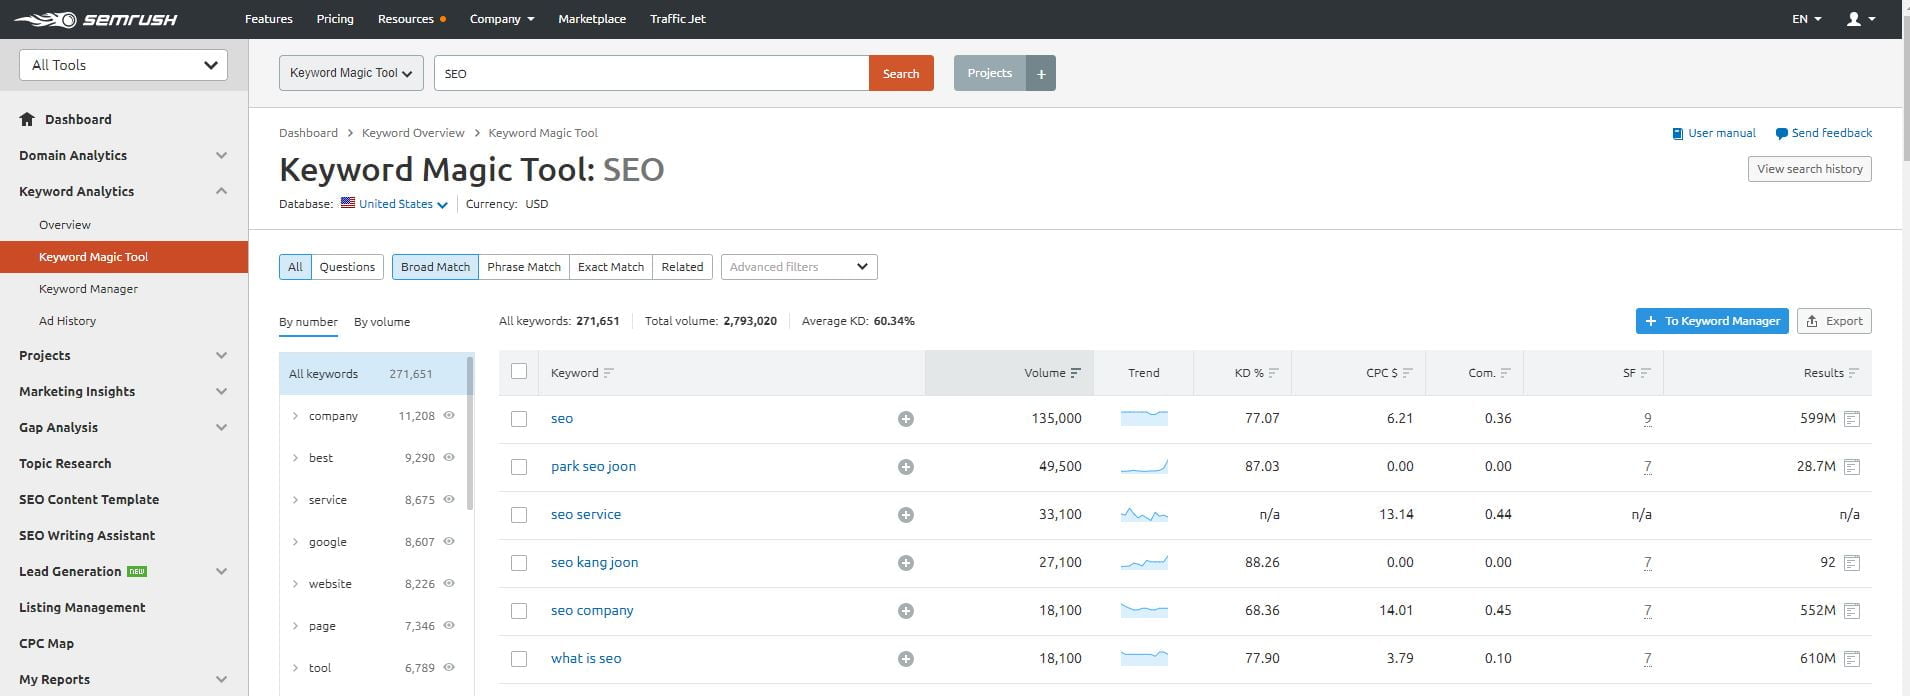
Task: Click the plus icon beside Projects button
Action: coord(1041,73)
